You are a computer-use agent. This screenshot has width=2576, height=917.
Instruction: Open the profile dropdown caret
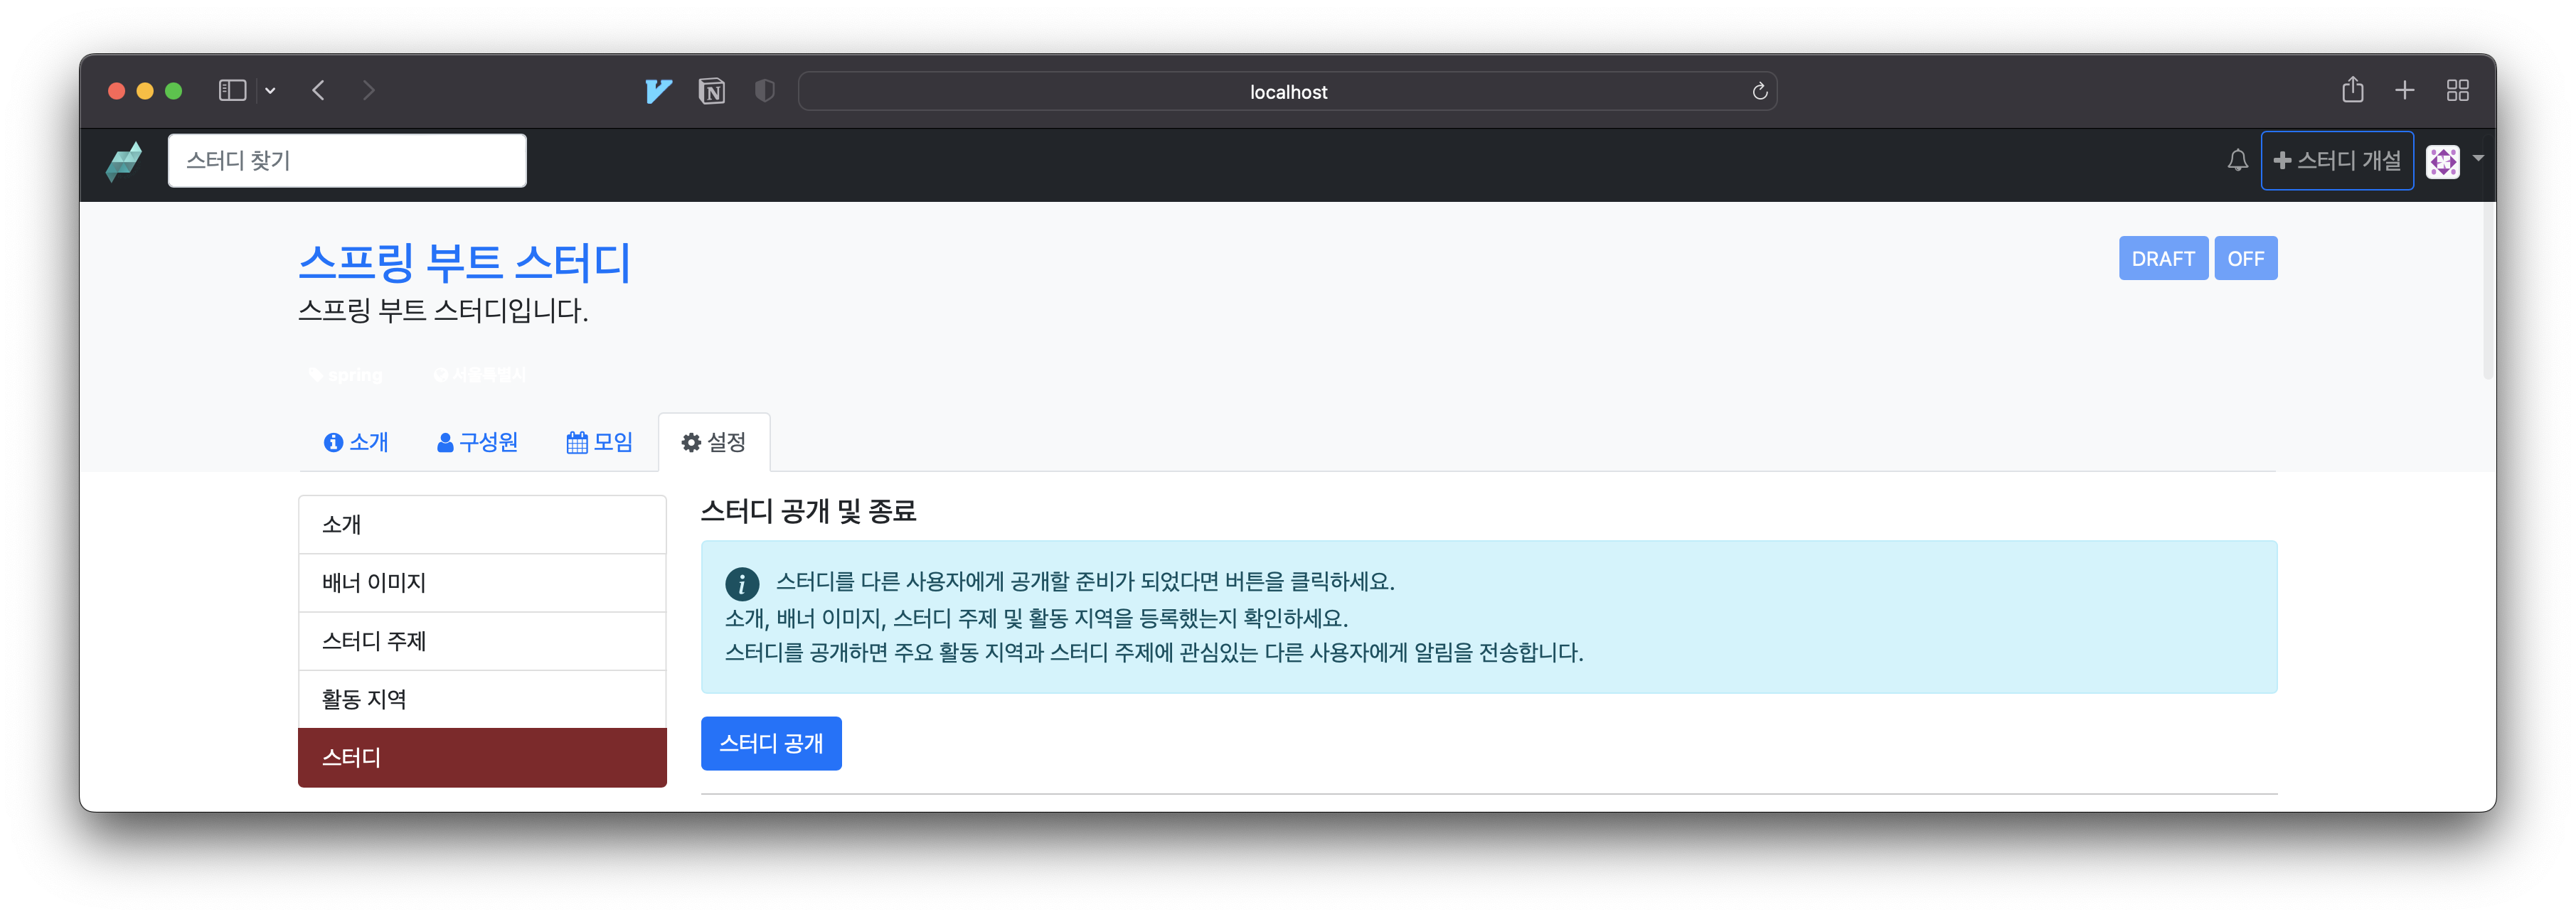pos(2478,158)
